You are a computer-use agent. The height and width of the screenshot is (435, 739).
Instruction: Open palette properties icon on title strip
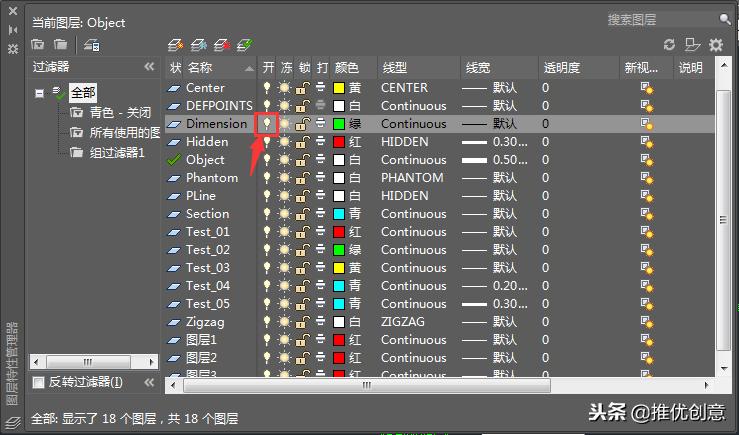coord(13,49)
